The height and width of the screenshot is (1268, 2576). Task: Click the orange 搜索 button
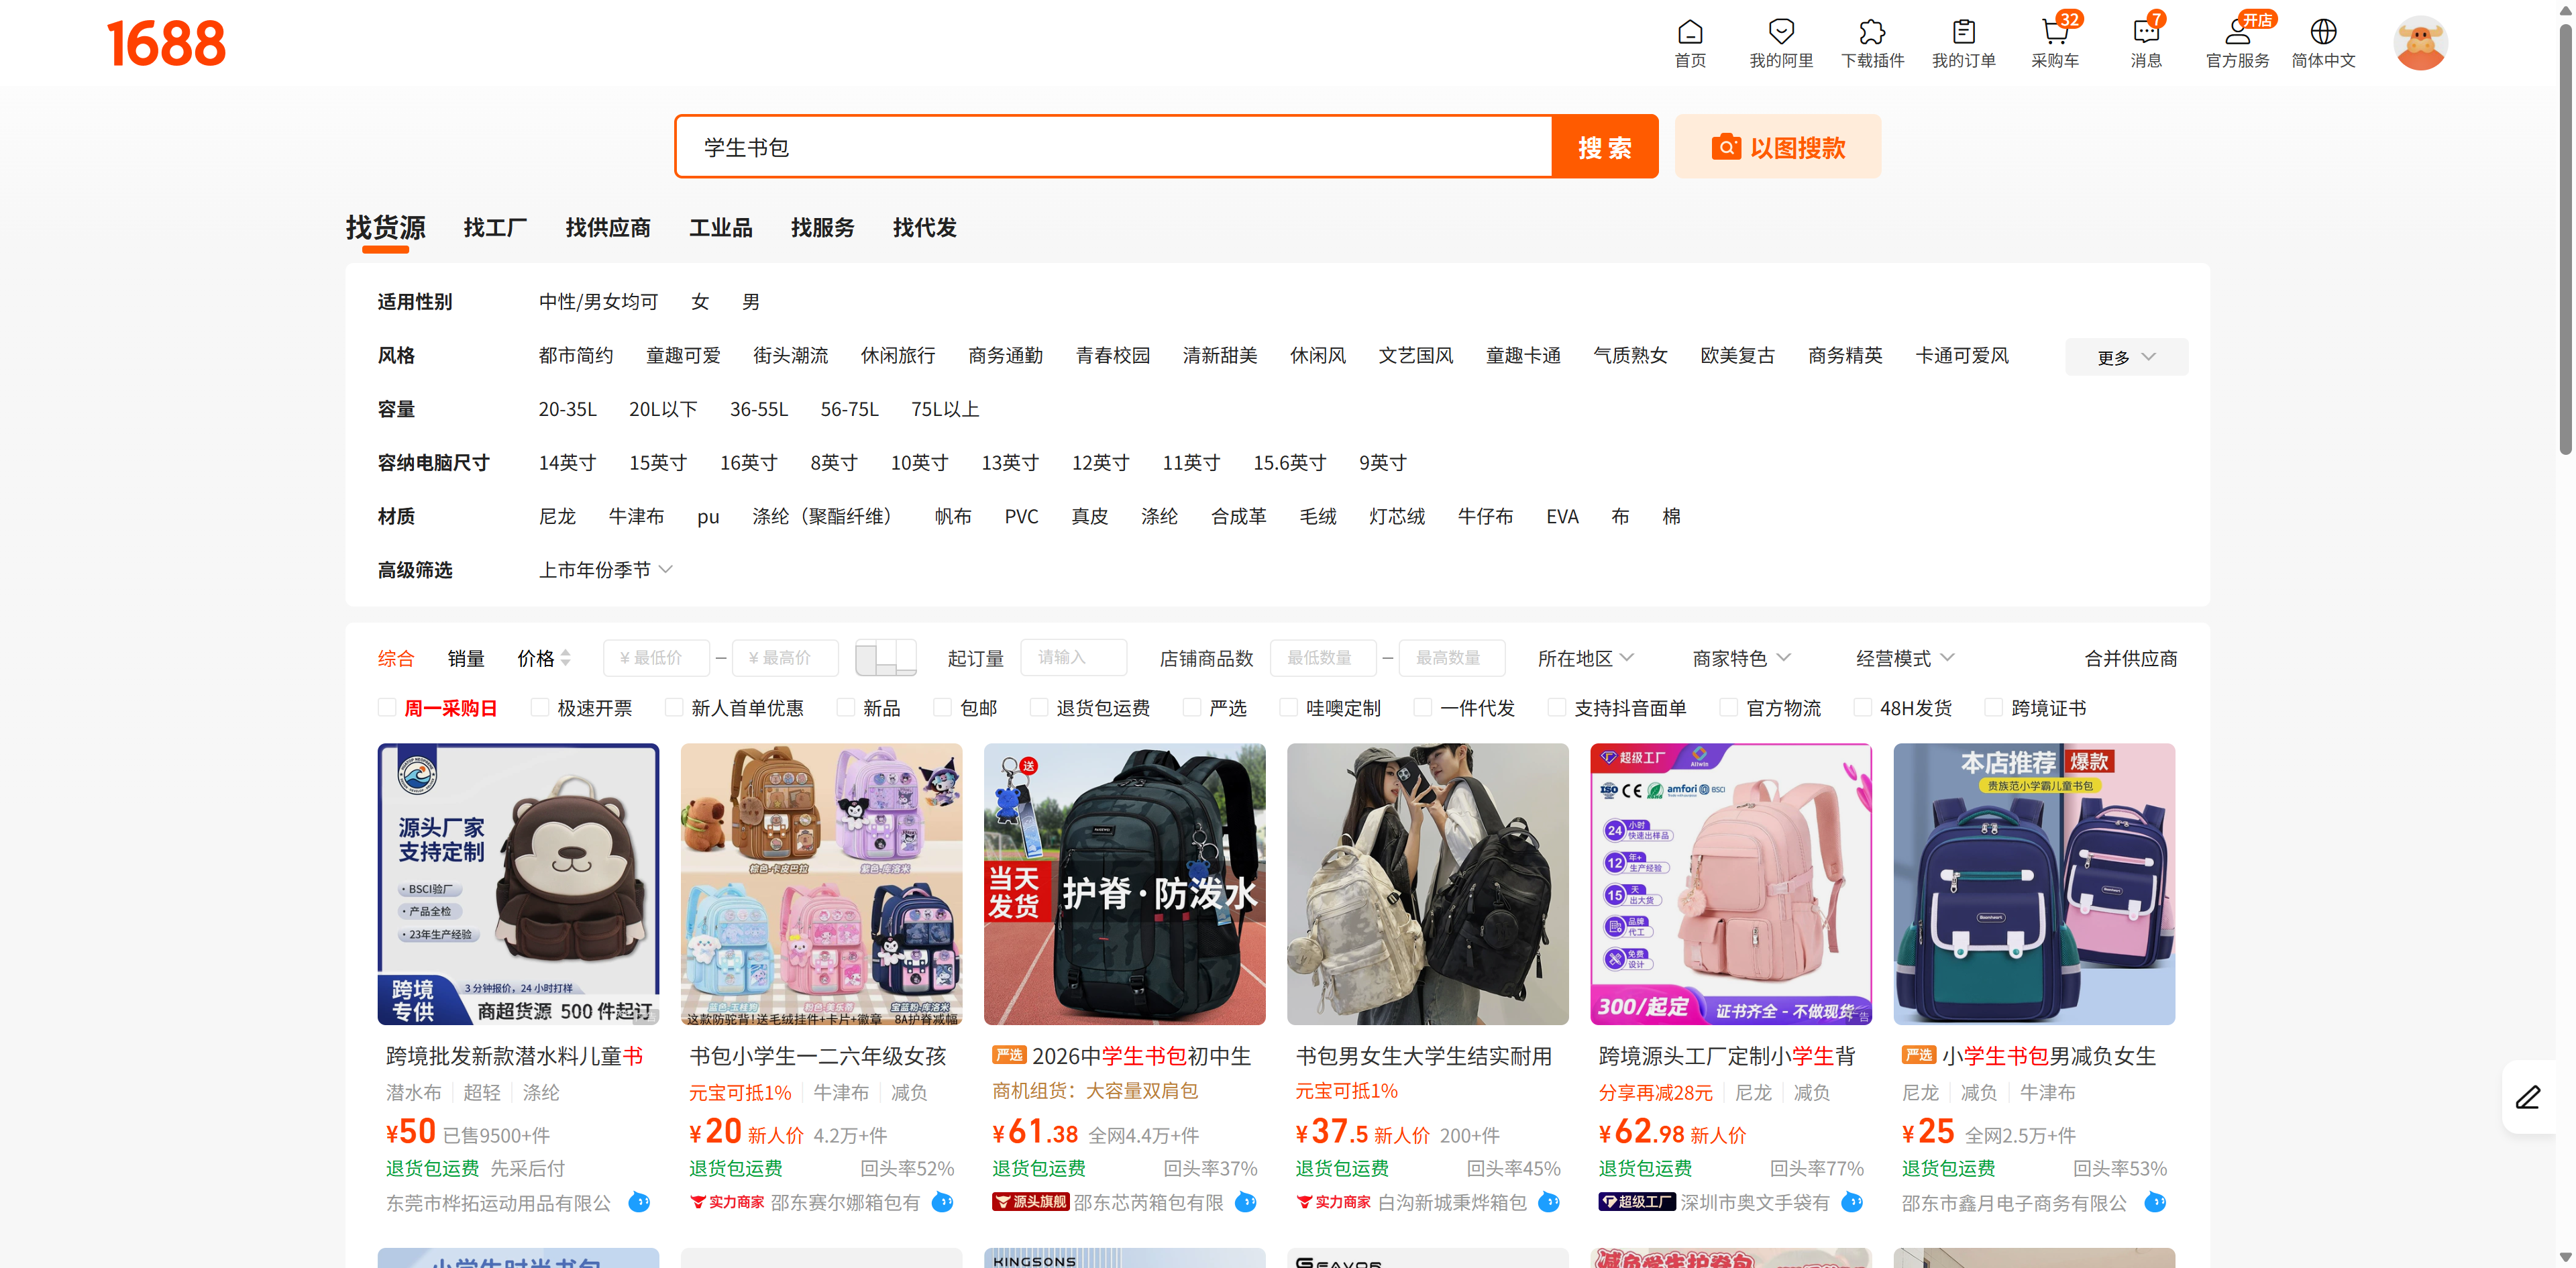pos(1605,147)
